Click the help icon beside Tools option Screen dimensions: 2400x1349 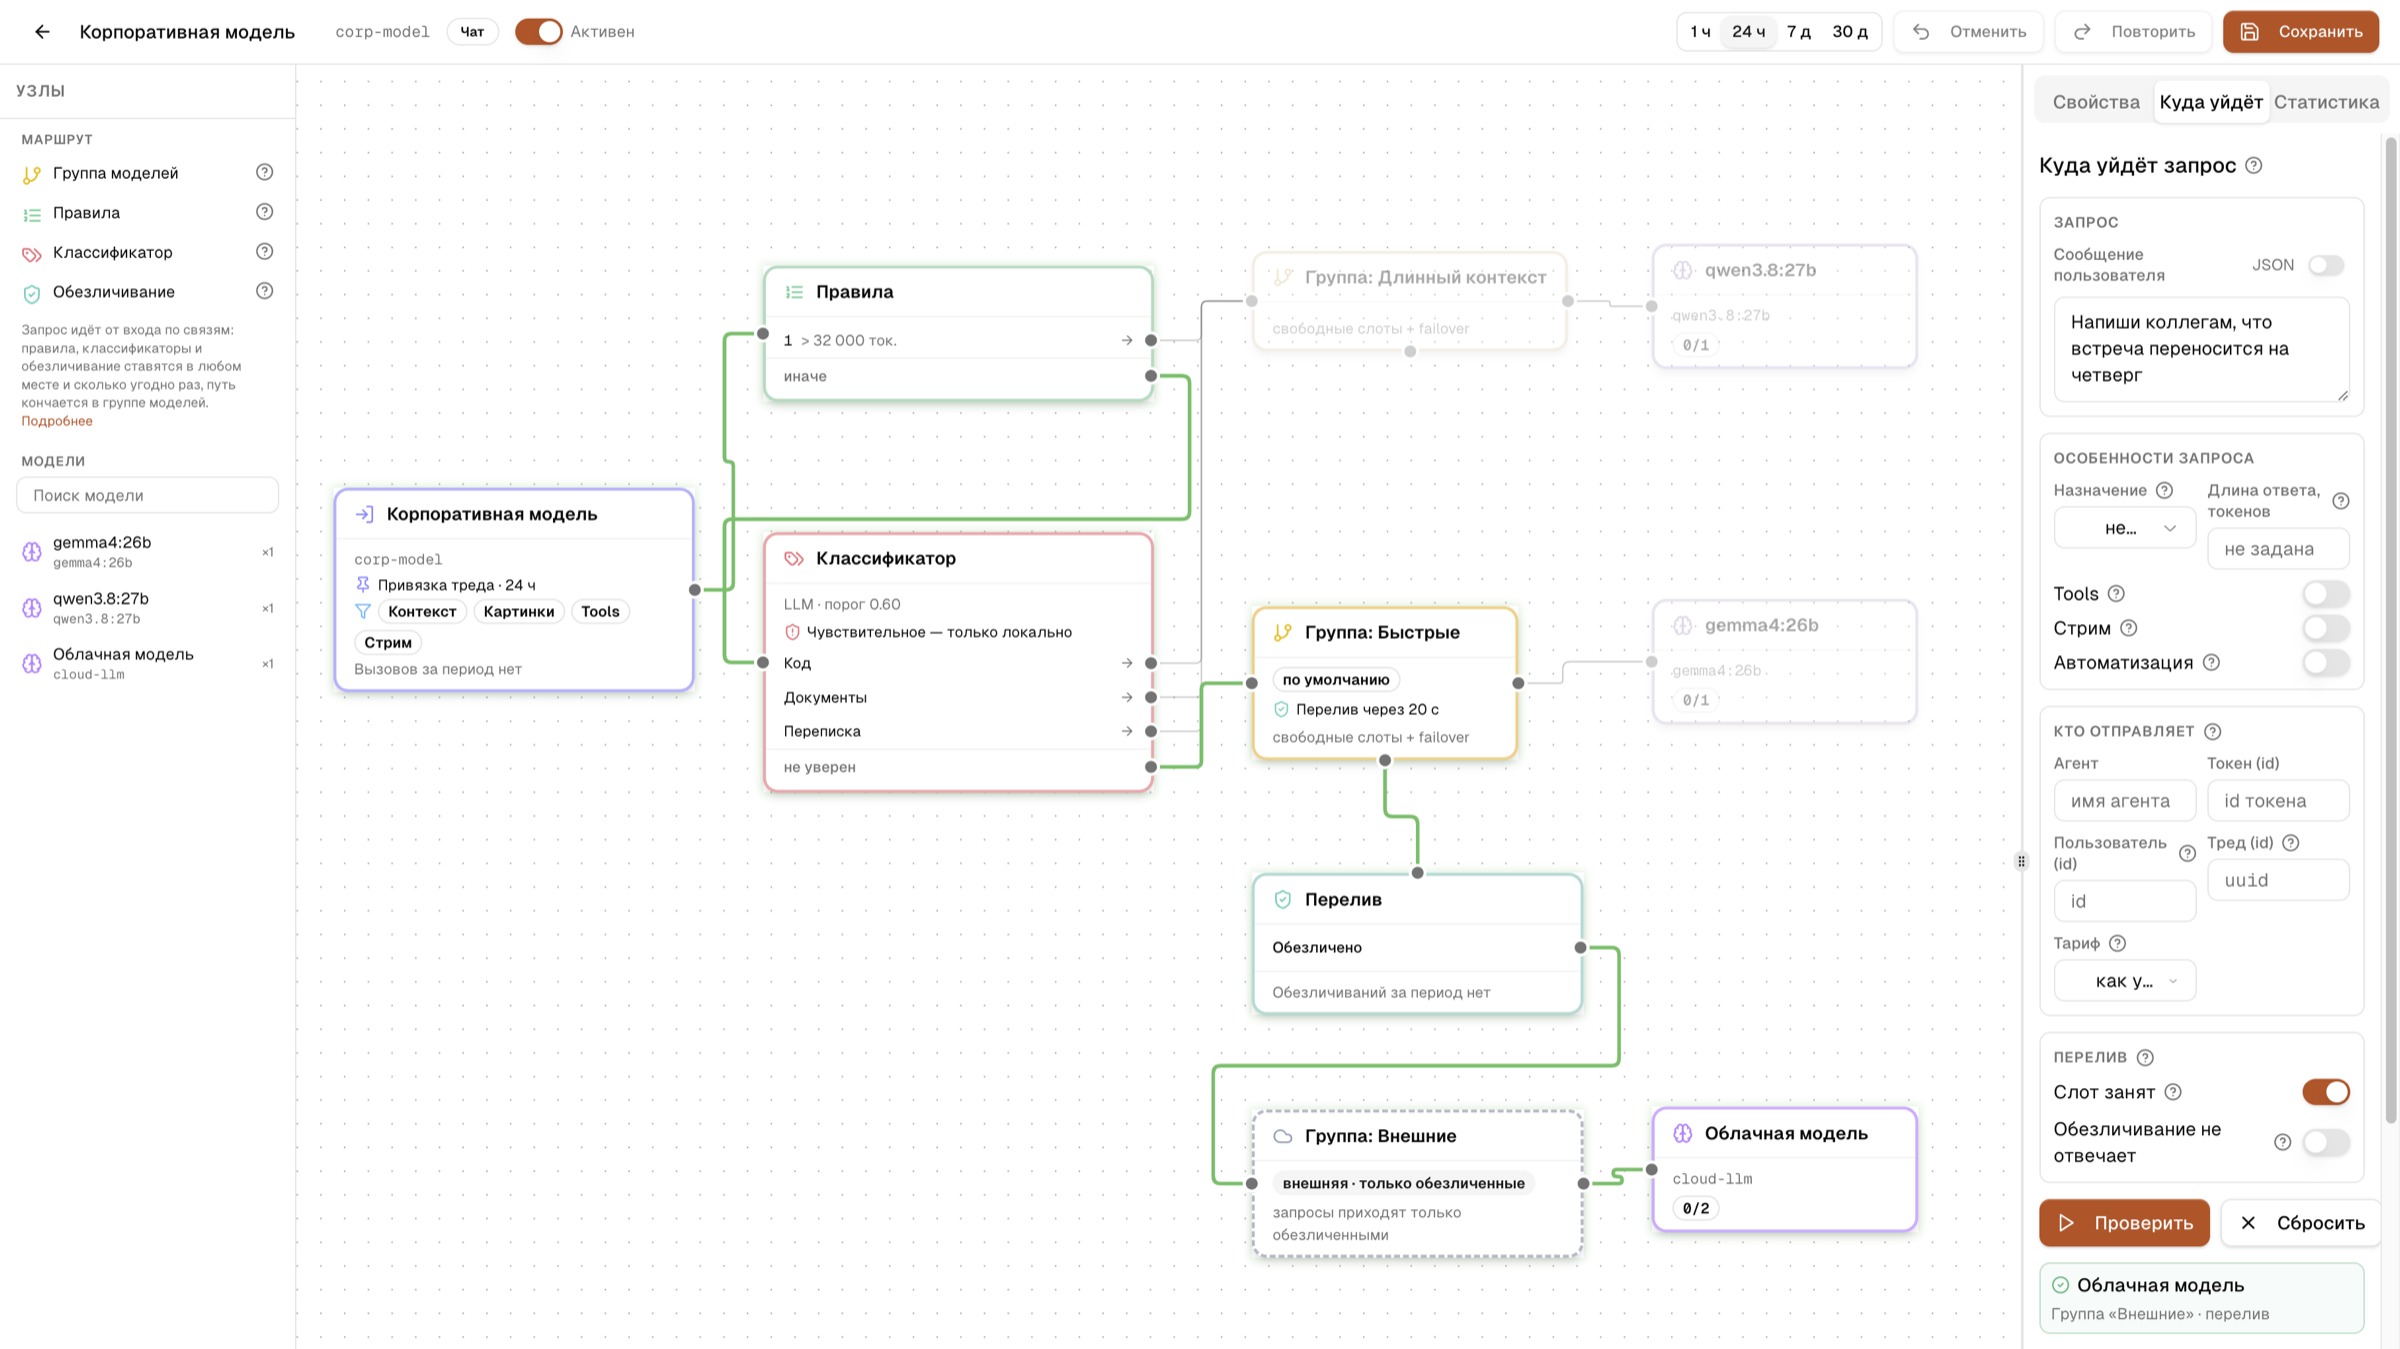[2116, 594]
